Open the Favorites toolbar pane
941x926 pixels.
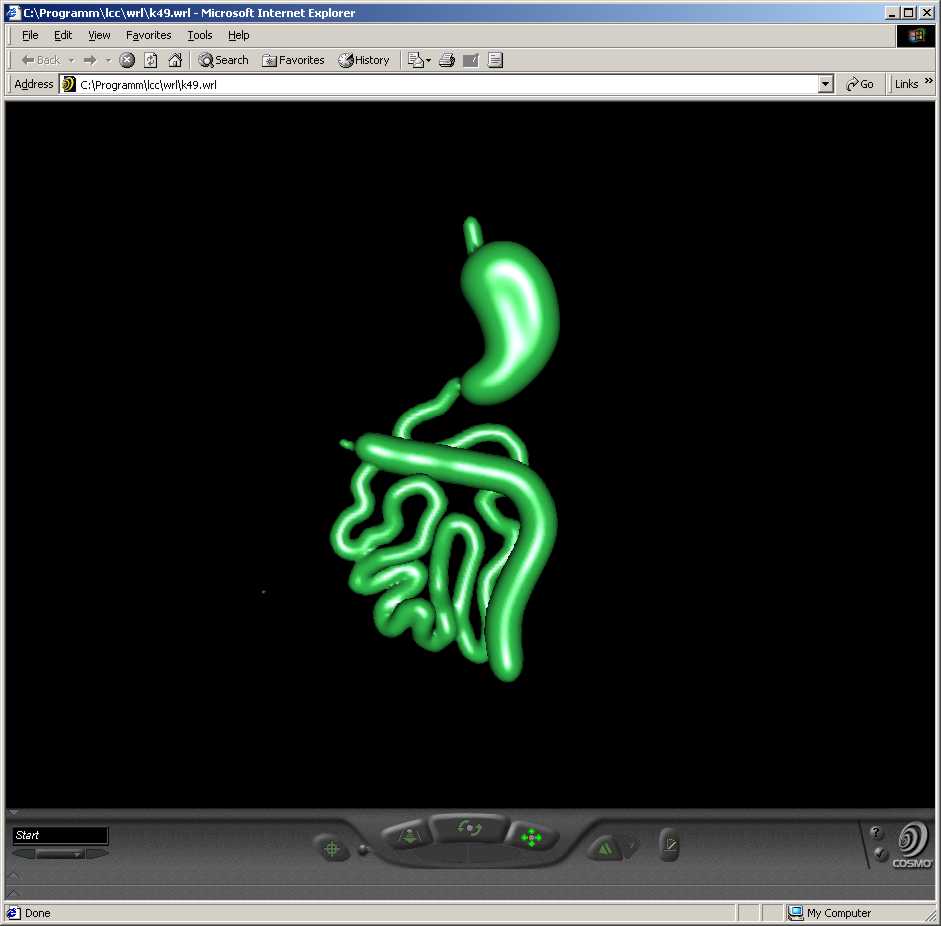pyautogui.click(x=293, y=60)
